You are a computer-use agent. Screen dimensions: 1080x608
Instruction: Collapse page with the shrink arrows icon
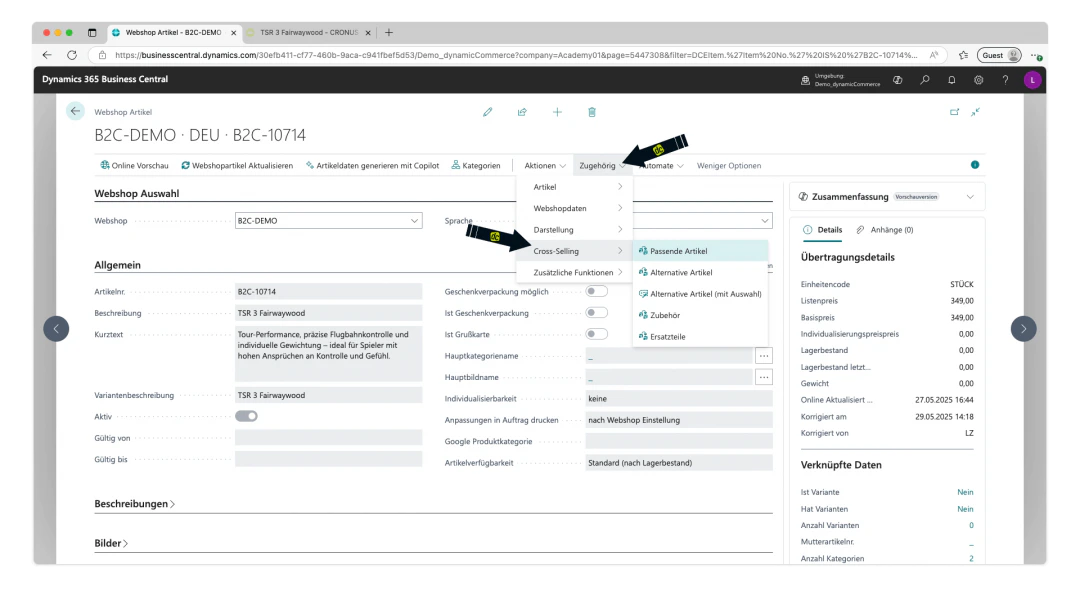click(975, 112)
